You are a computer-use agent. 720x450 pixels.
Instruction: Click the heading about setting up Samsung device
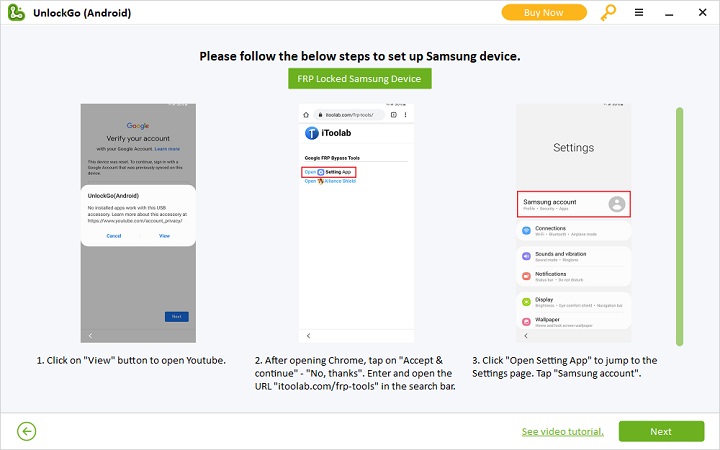pyautogui.click(x=360, y=56)
